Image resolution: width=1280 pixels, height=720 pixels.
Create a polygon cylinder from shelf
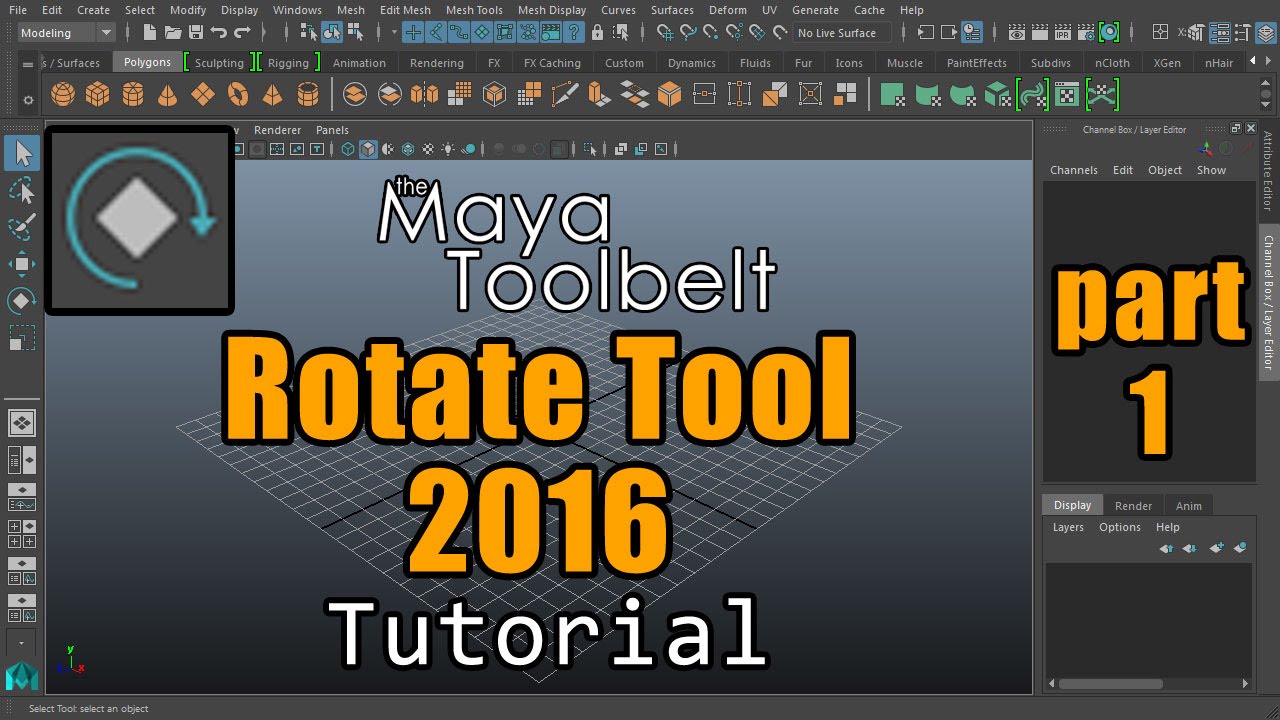pyautogui.click(x=132, y=95)
